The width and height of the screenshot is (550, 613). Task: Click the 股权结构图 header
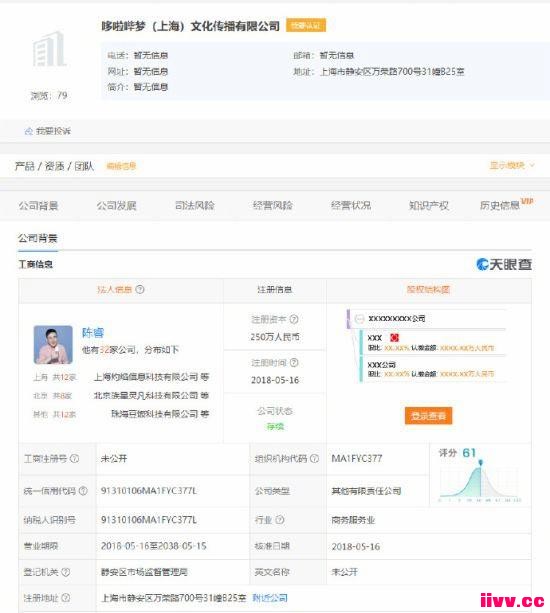(x=428, y=290)
